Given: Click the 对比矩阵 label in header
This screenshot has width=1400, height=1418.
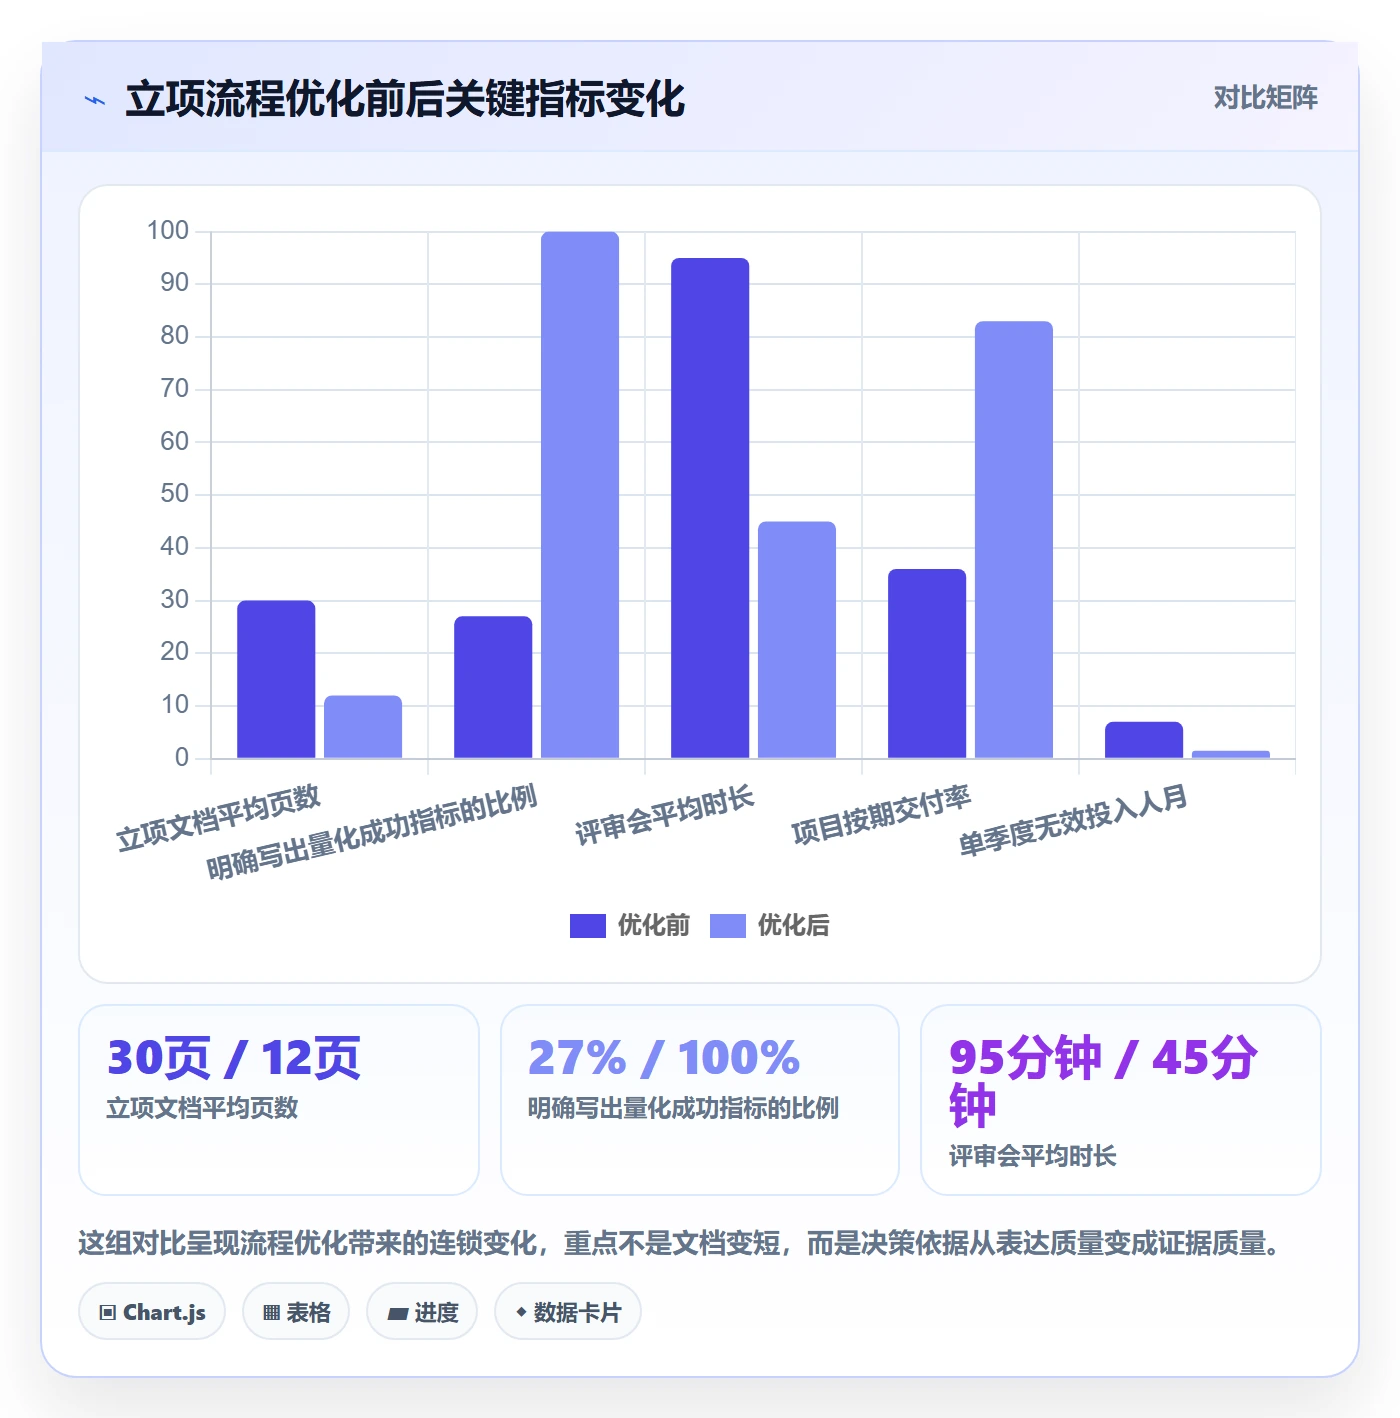Looking at the screenshot, I should pyautogui.click(x=1265, y=97).
